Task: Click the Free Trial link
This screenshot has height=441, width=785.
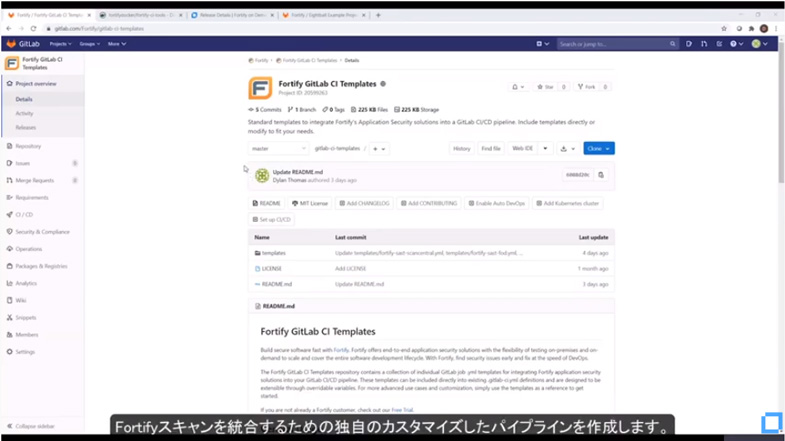Action: pos(402,410)
